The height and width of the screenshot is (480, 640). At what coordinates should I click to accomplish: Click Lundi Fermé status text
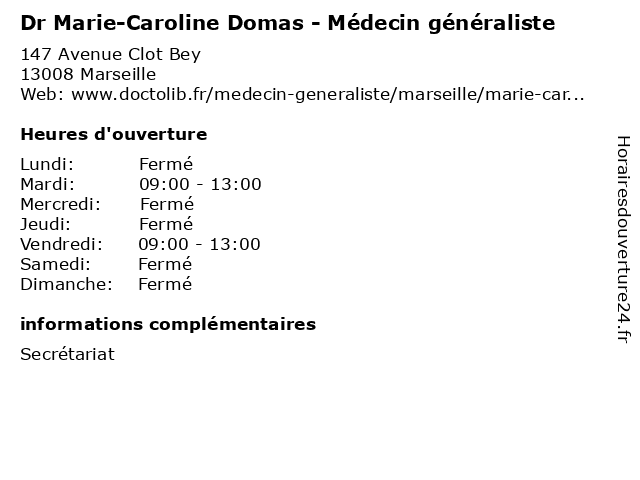(166, 164)
